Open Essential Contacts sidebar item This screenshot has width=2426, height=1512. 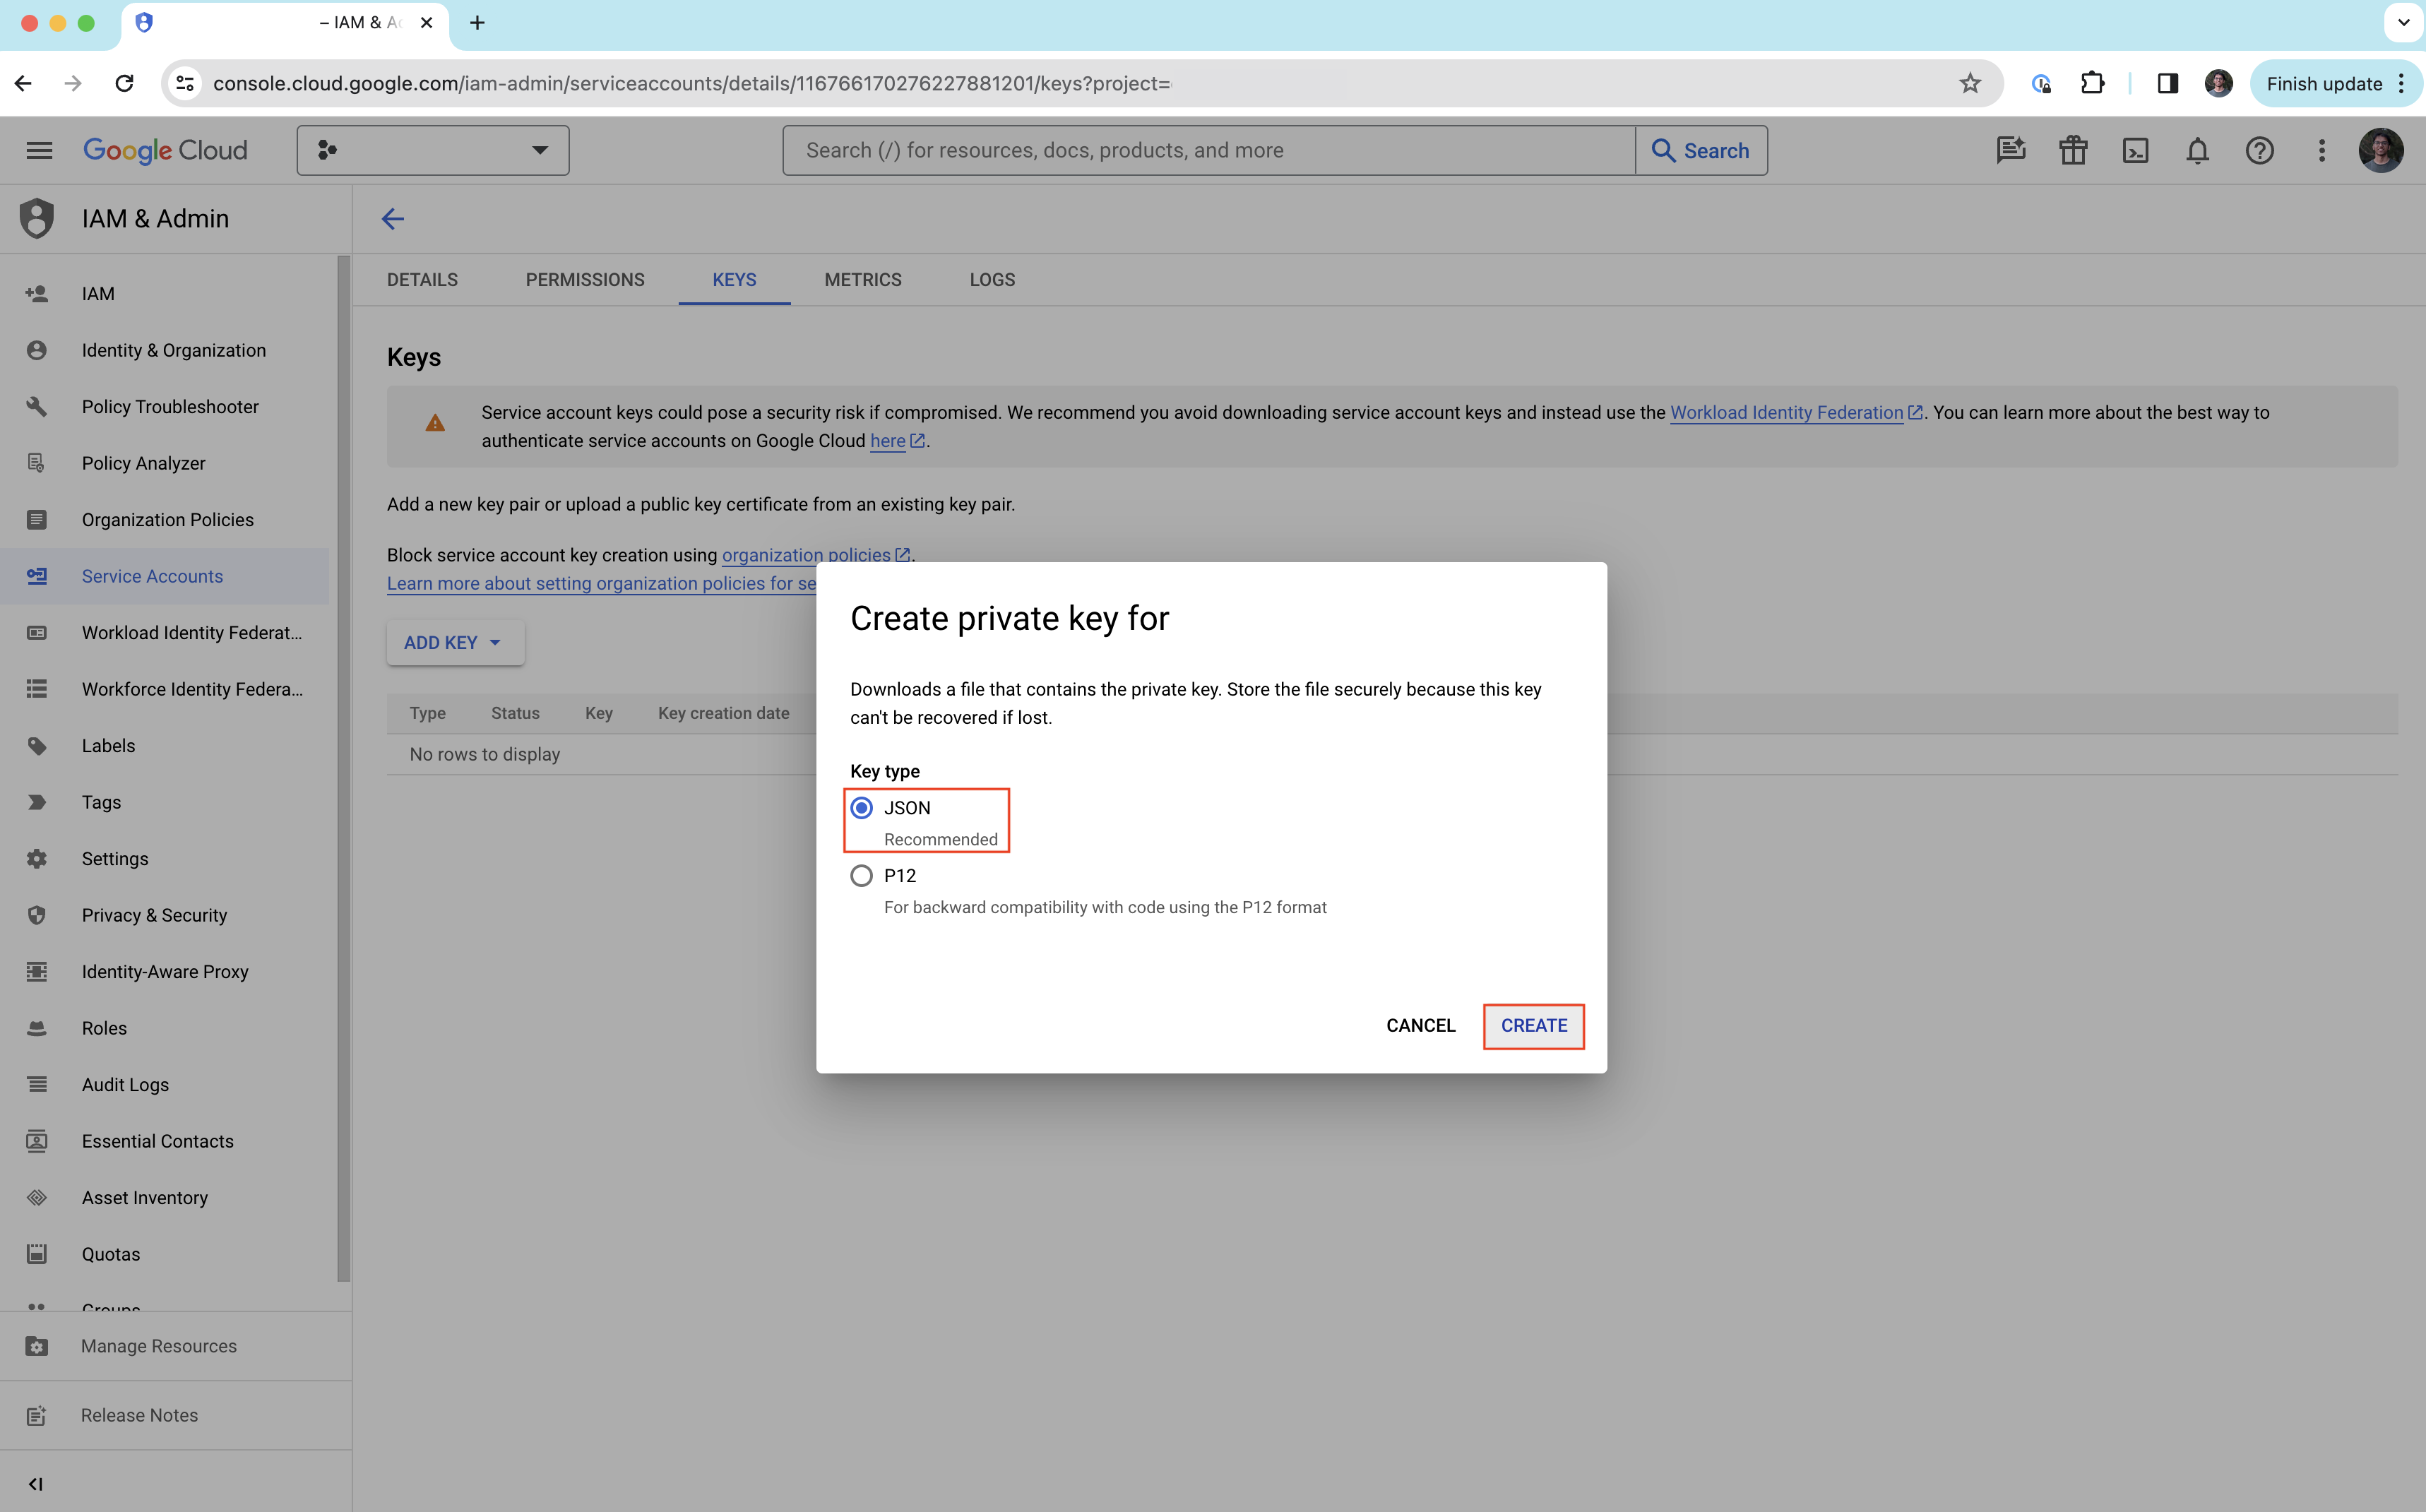click(165, 1141)
